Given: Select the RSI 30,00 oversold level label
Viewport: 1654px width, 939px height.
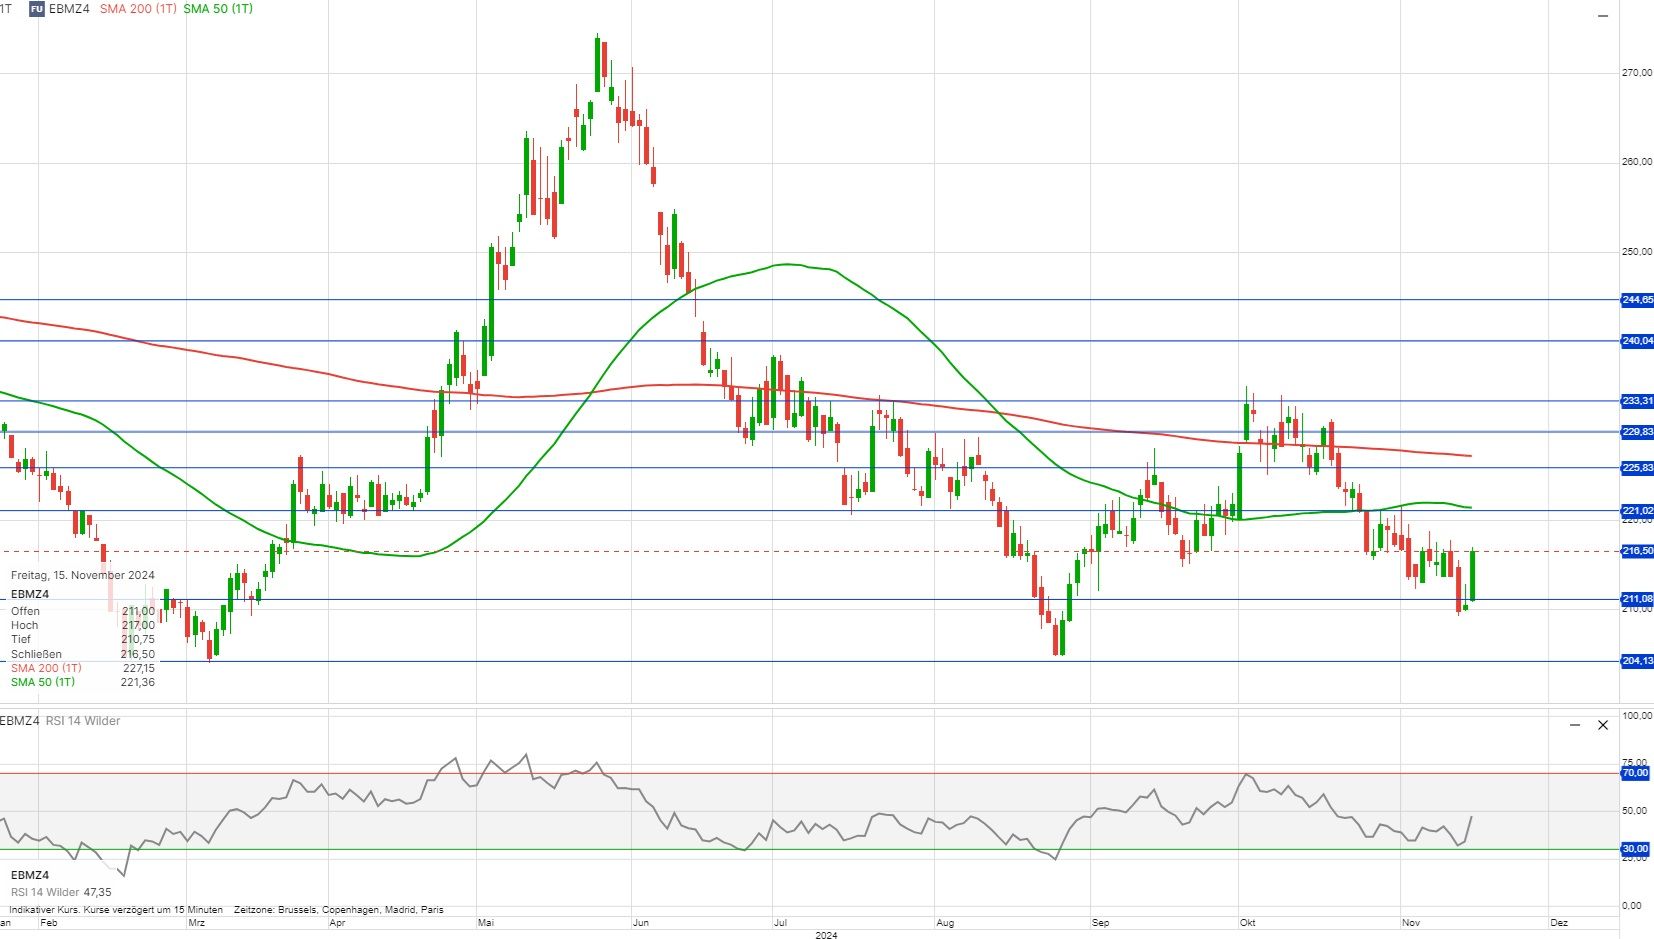Looking at the screenshot, I should (x=1635, y=849).
